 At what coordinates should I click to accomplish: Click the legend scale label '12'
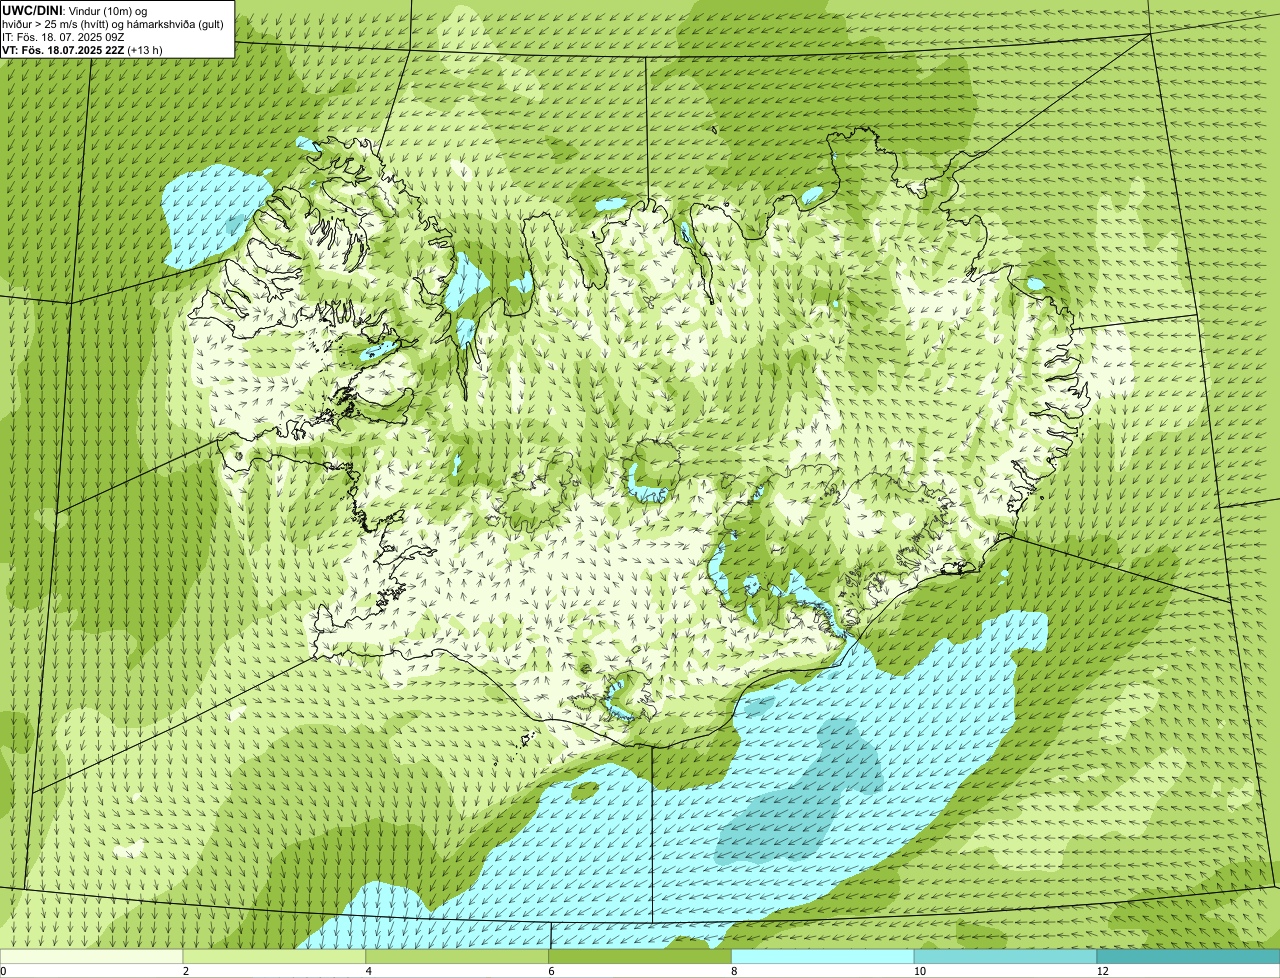point(1101,971)
